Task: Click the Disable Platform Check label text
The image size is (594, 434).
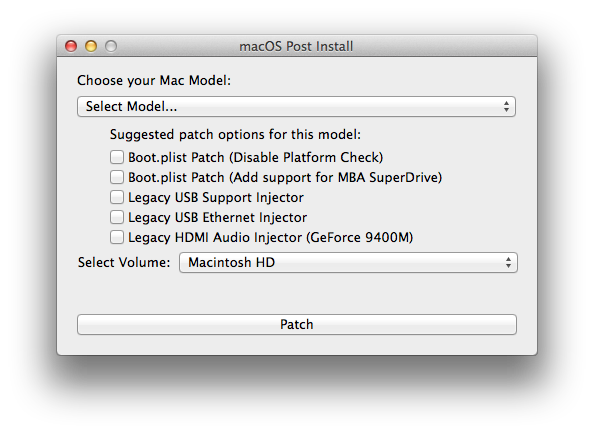Action: pos(306,157)
